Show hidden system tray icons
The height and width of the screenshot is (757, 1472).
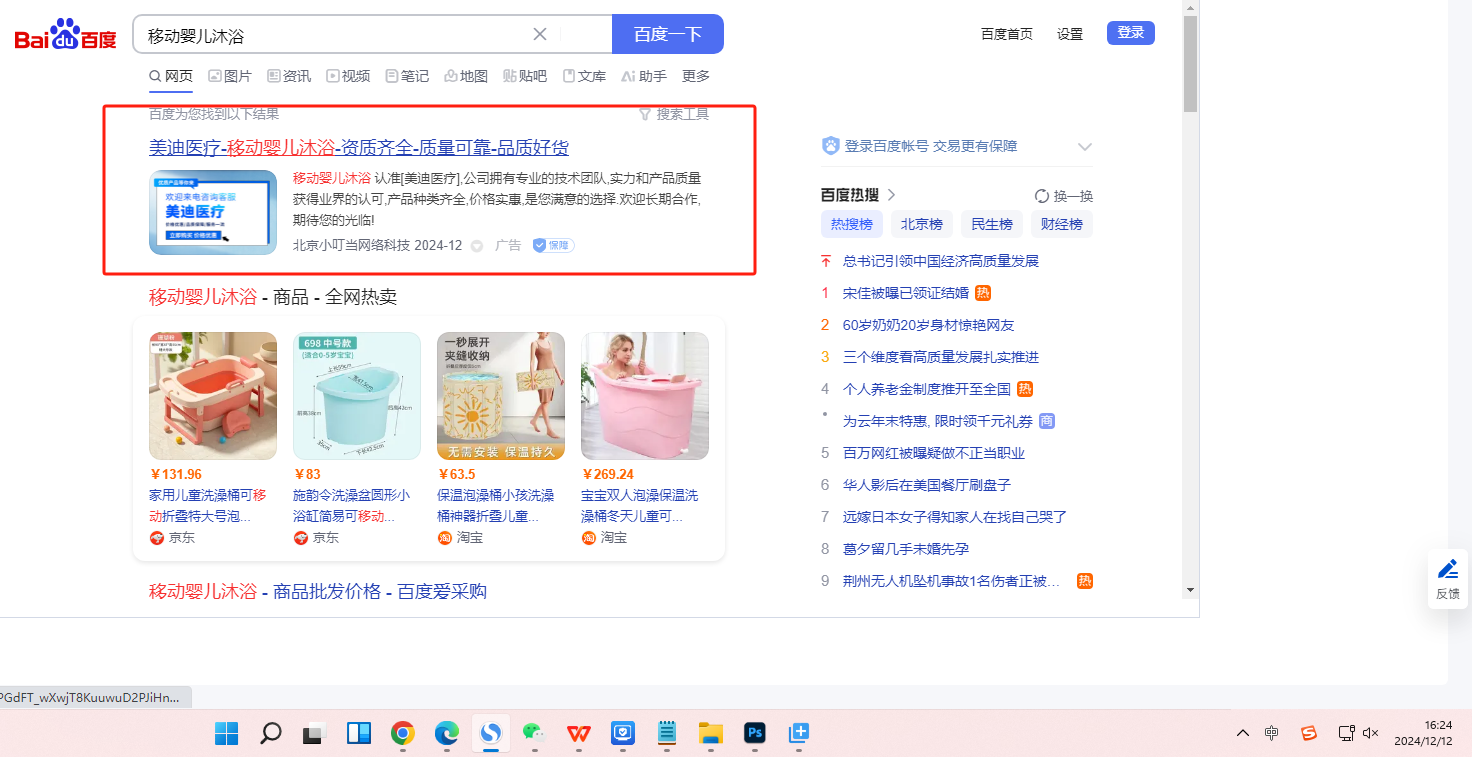(x=1243, y=734)
